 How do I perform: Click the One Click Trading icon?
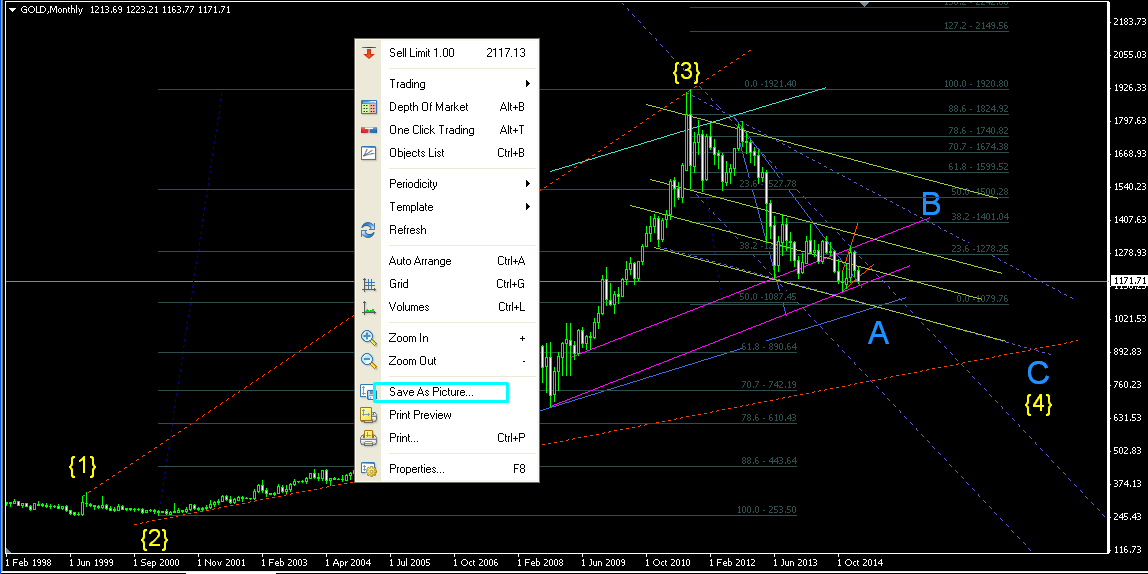(x=368, y=130)
